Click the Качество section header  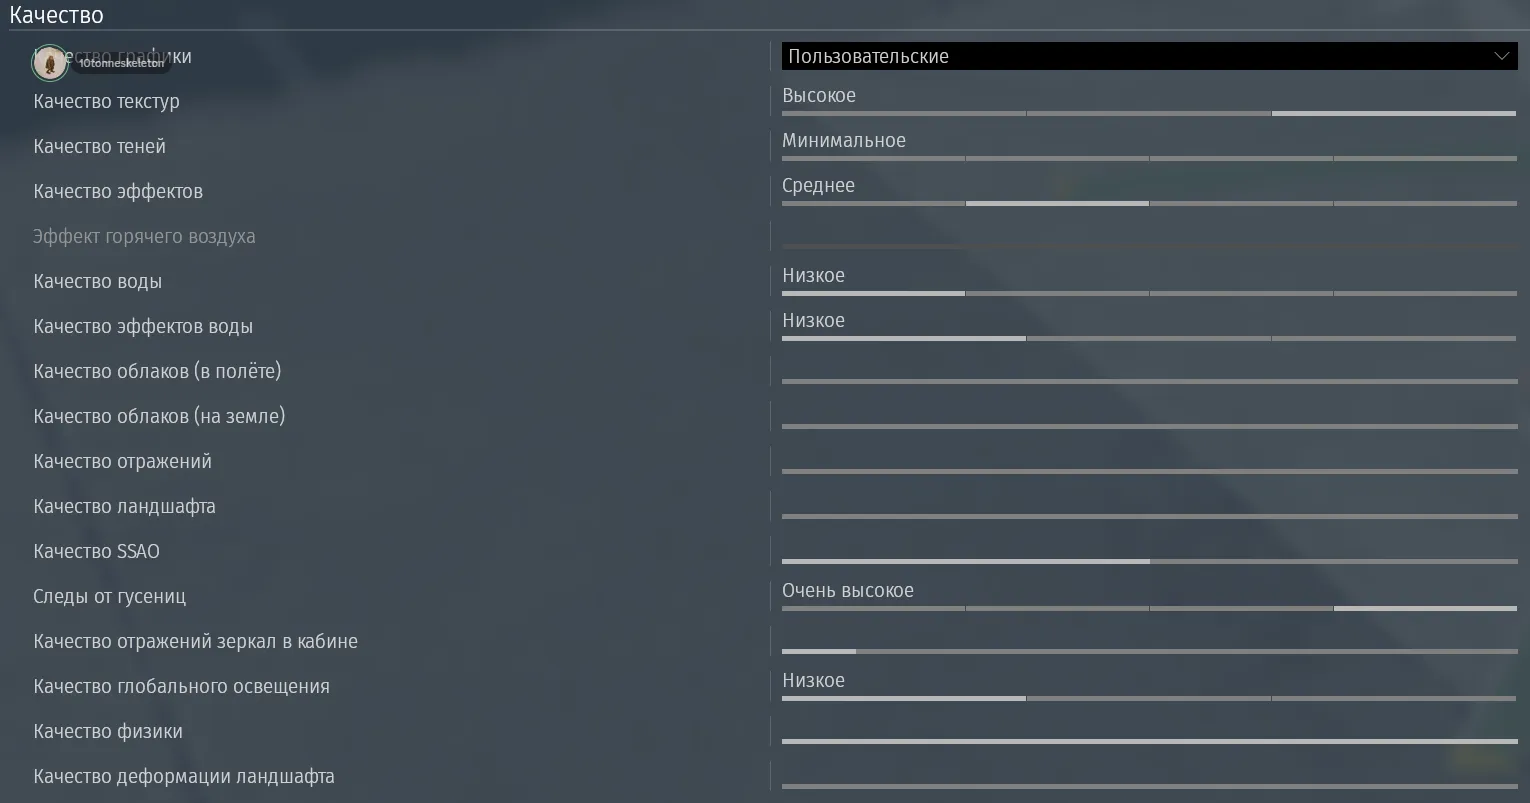coord(56,15)
